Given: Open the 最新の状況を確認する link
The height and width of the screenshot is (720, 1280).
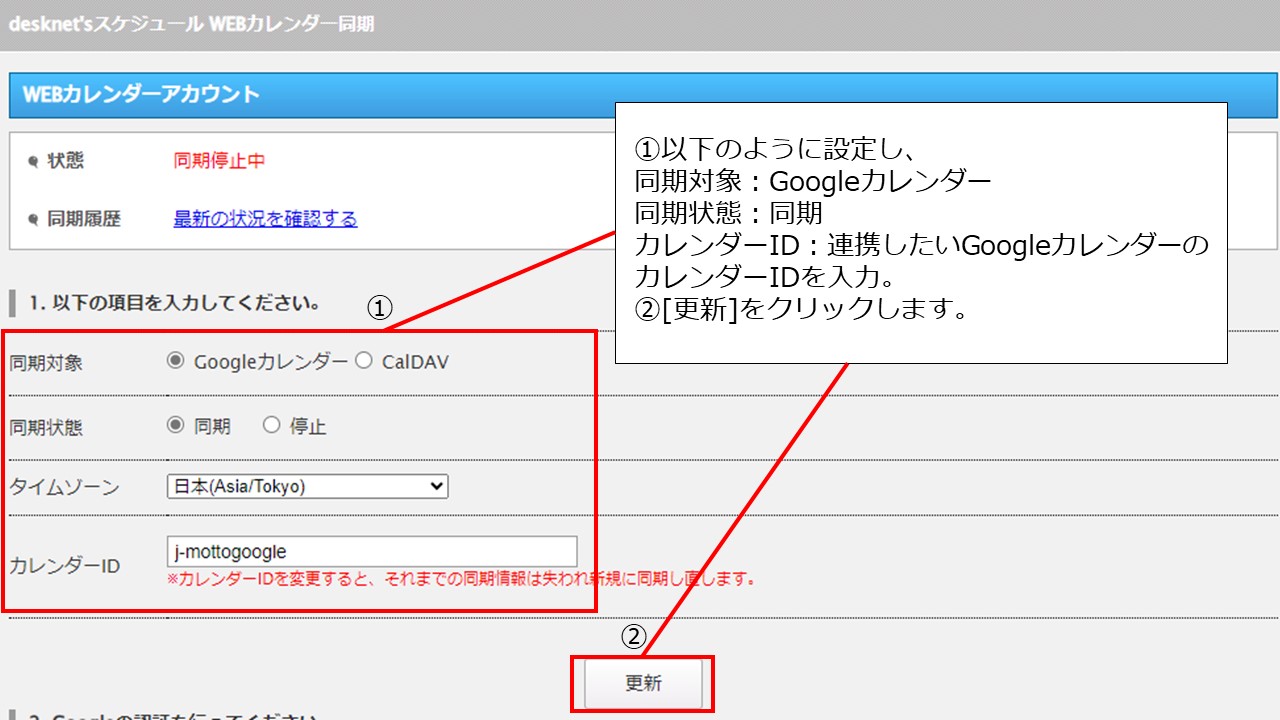Looking at the screenshot, I should 265,219.
